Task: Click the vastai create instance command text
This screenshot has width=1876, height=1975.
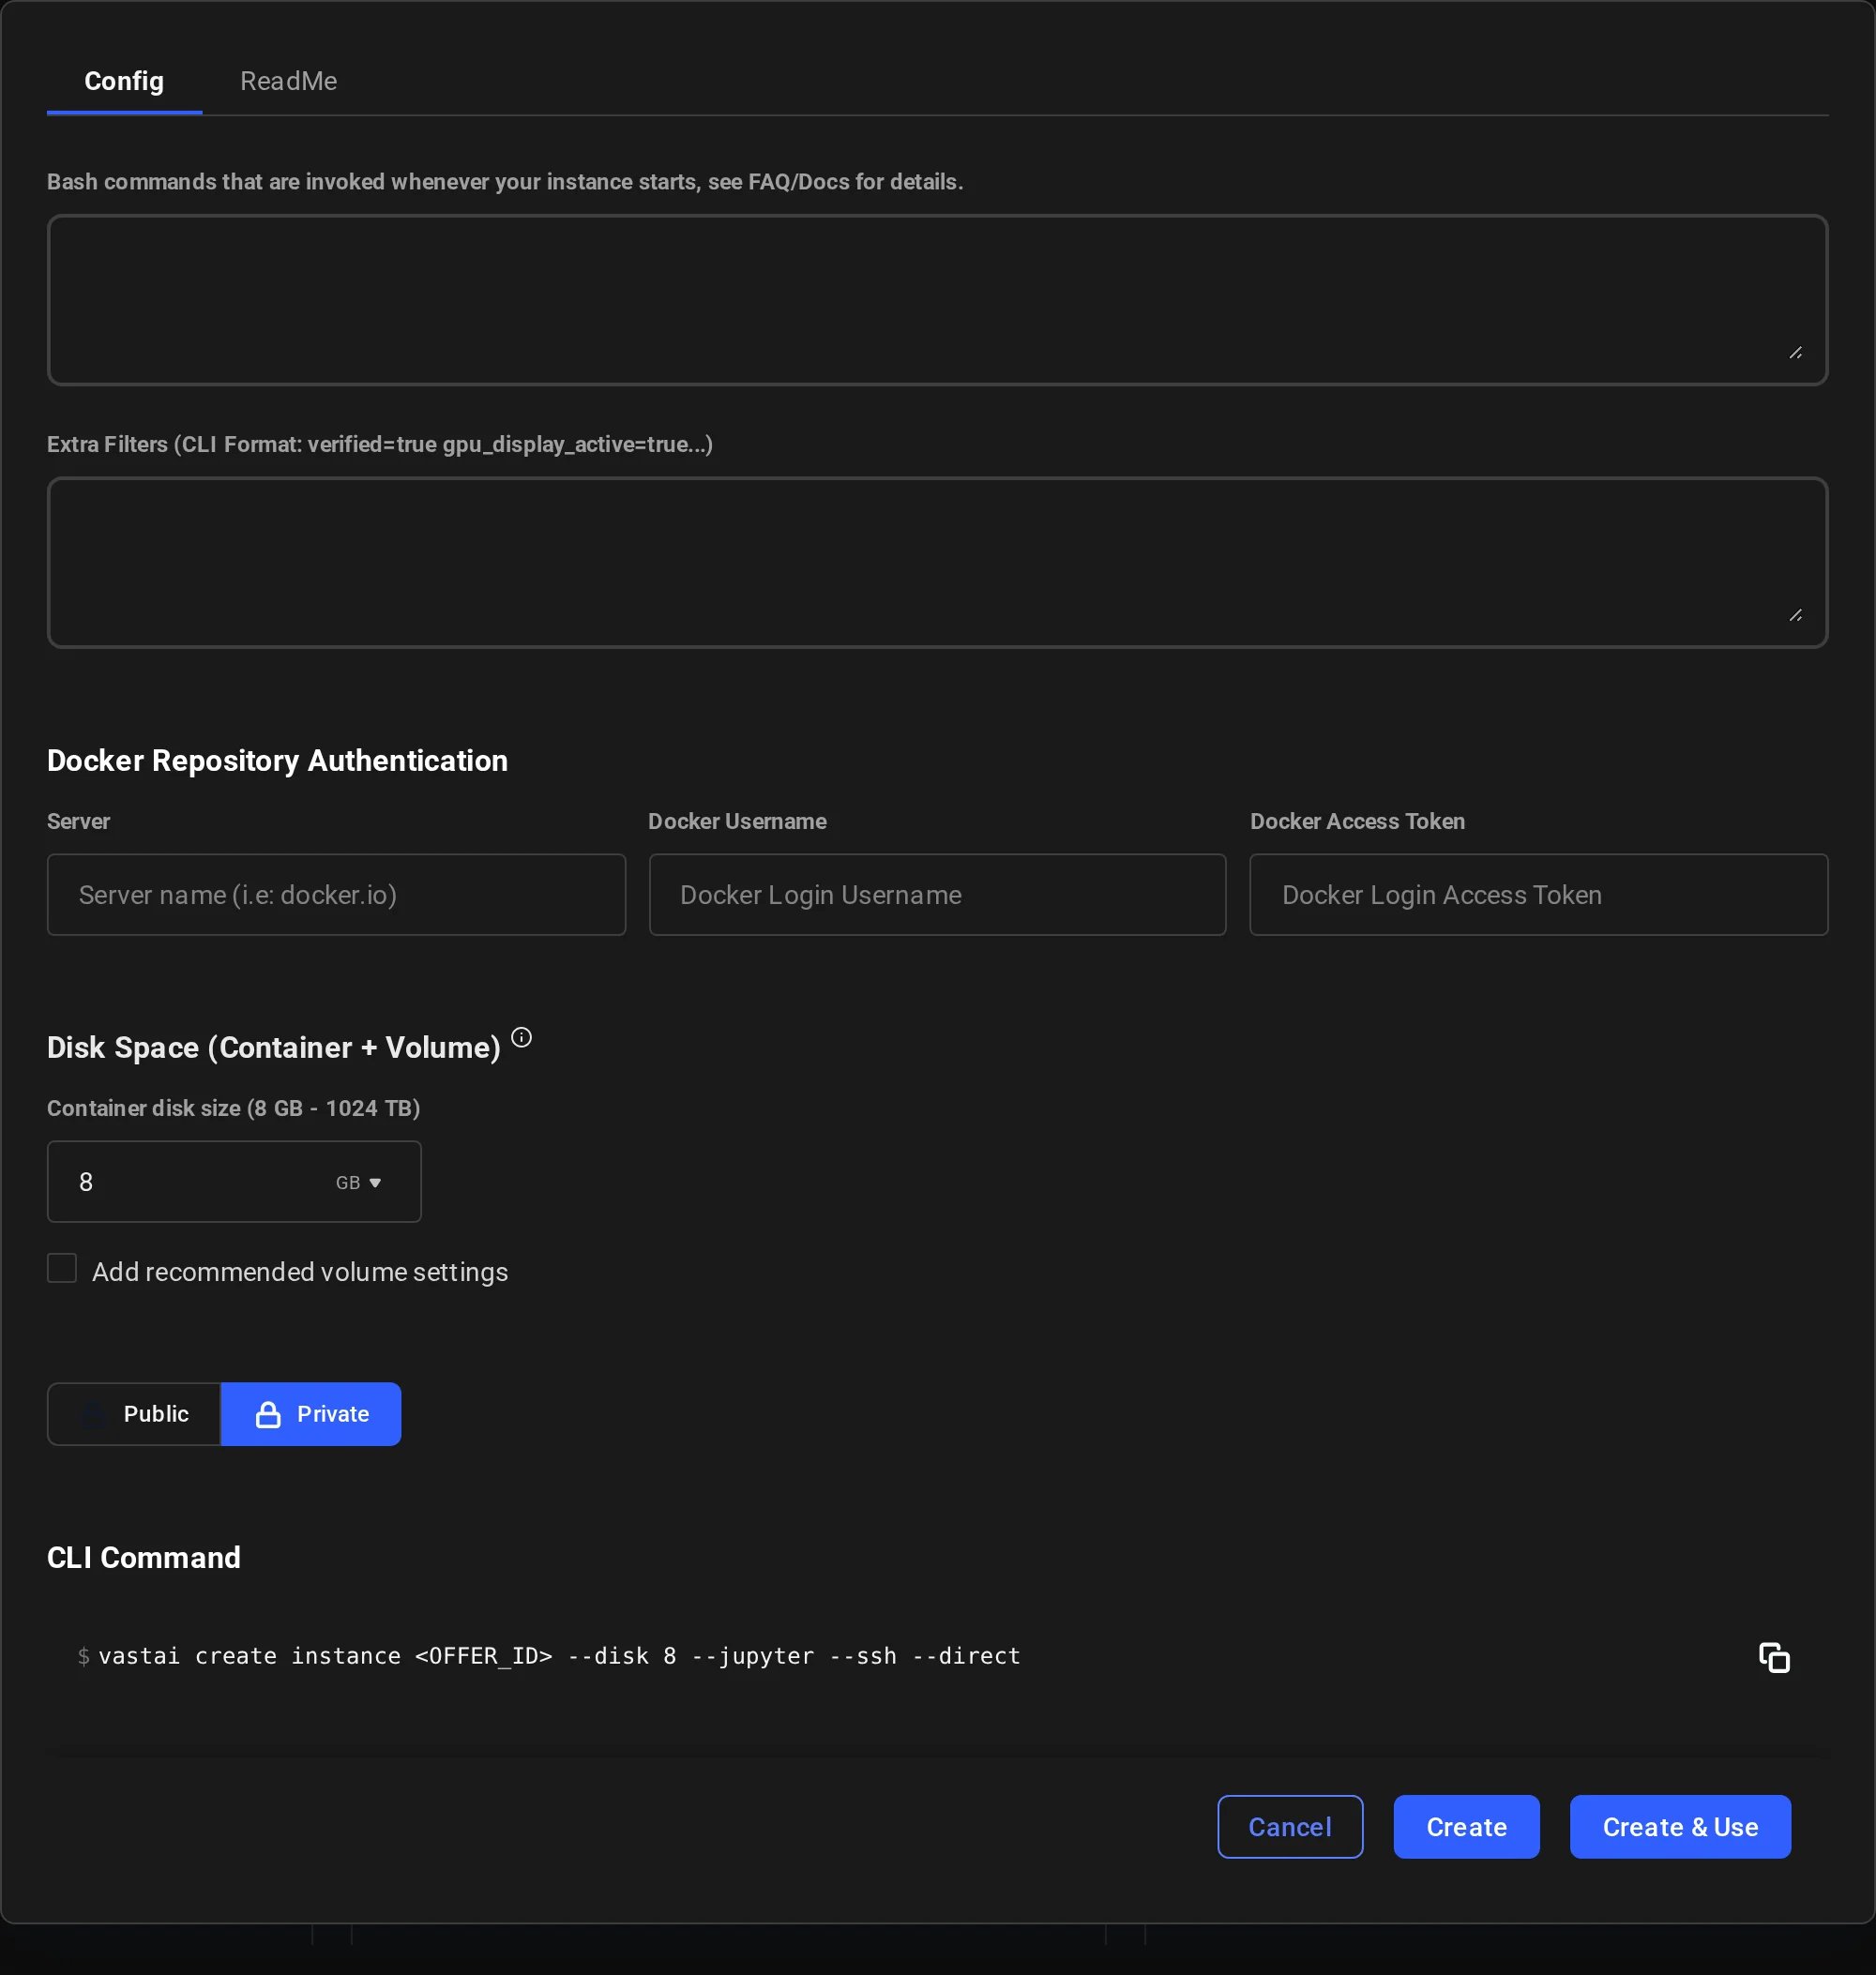Action: (559, 1656)
